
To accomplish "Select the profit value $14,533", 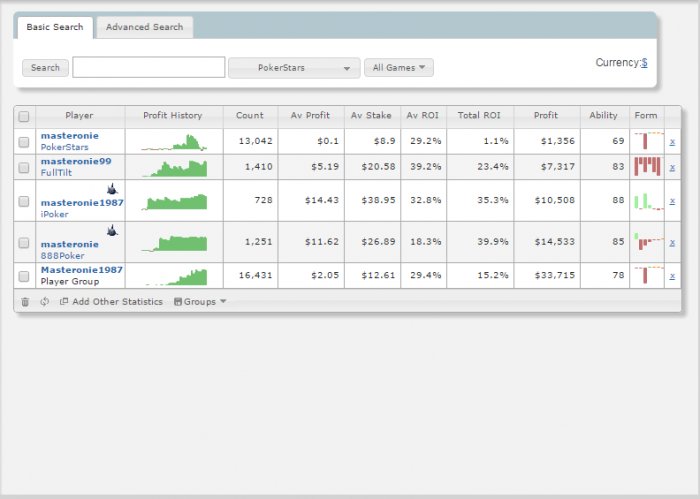I will pyautogui.click(x=555, y=242).
